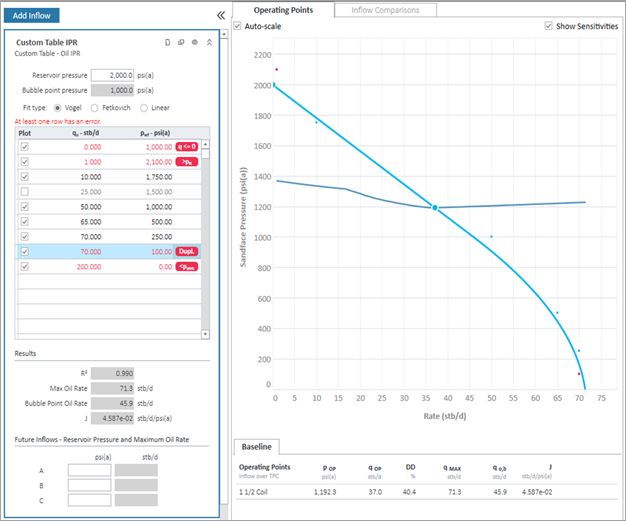Click the red '>PR' error badge in 1.000 row

pyautogui.click(x=187, y=162)
